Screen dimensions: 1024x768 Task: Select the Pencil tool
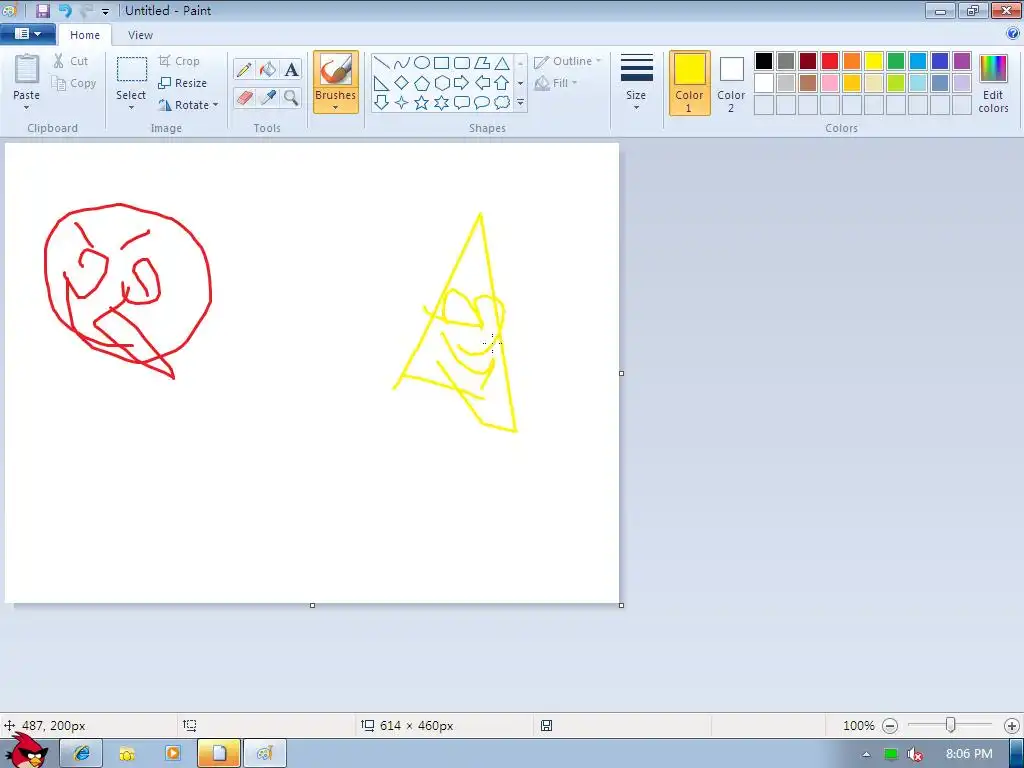[x=244, y=69]
